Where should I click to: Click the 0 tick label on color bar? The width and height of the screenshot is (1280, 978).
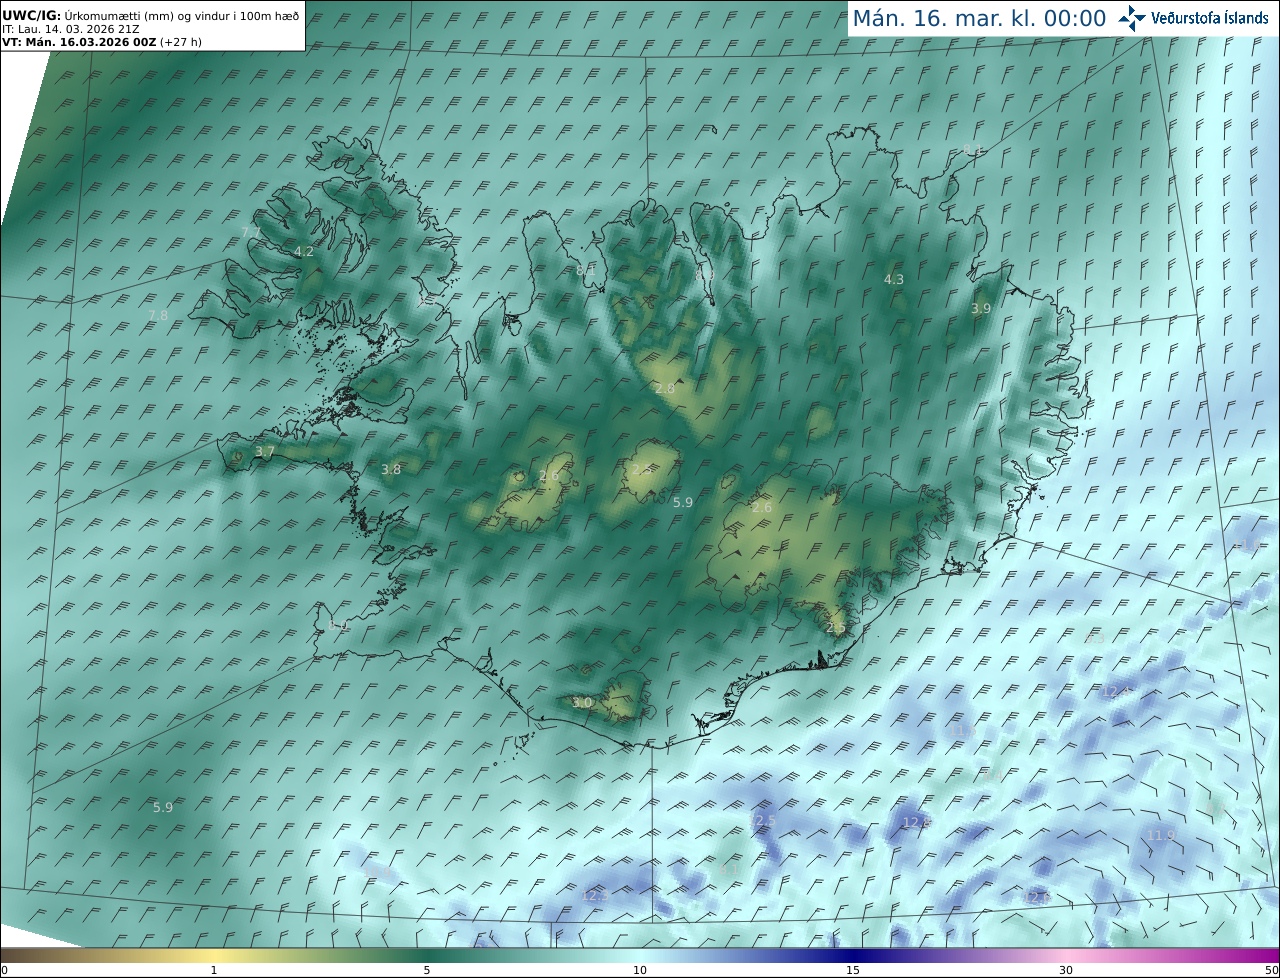pos(4,970)
